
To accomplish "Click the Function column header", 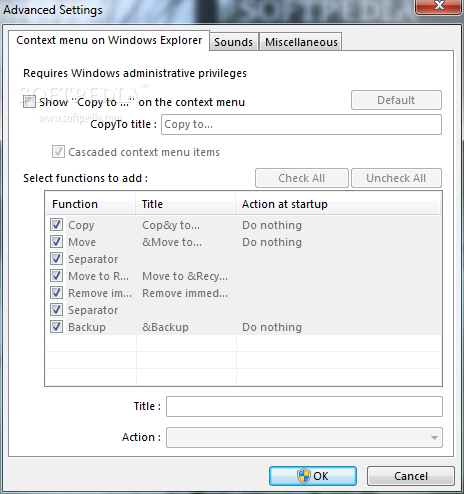I will pos(90,204).
